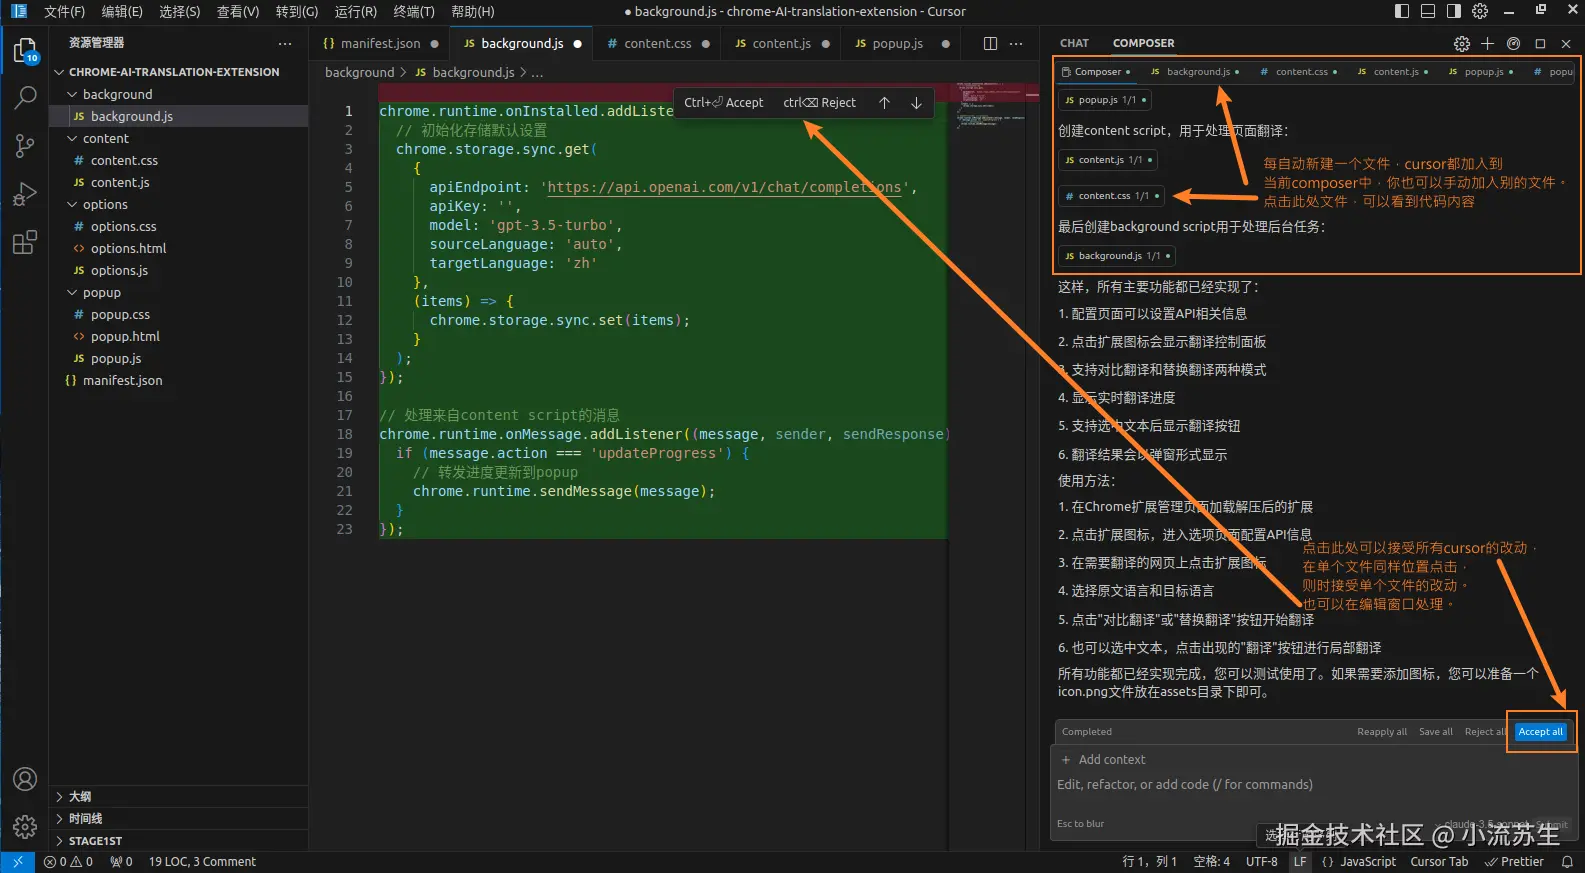Click the split editor icon
Screen dimensions: 1585x873
(990, 44)
